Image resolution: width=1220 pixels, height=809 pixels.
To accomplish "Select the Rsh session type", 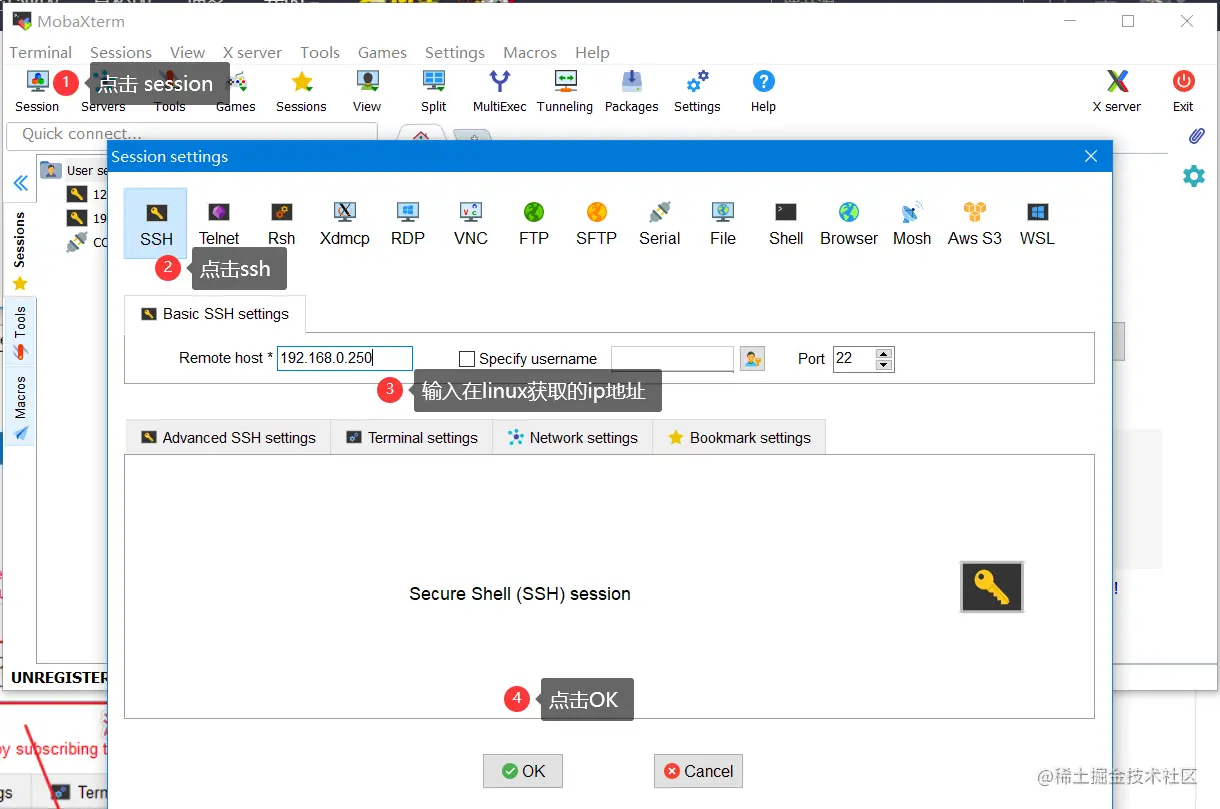I will pos(282,224).
